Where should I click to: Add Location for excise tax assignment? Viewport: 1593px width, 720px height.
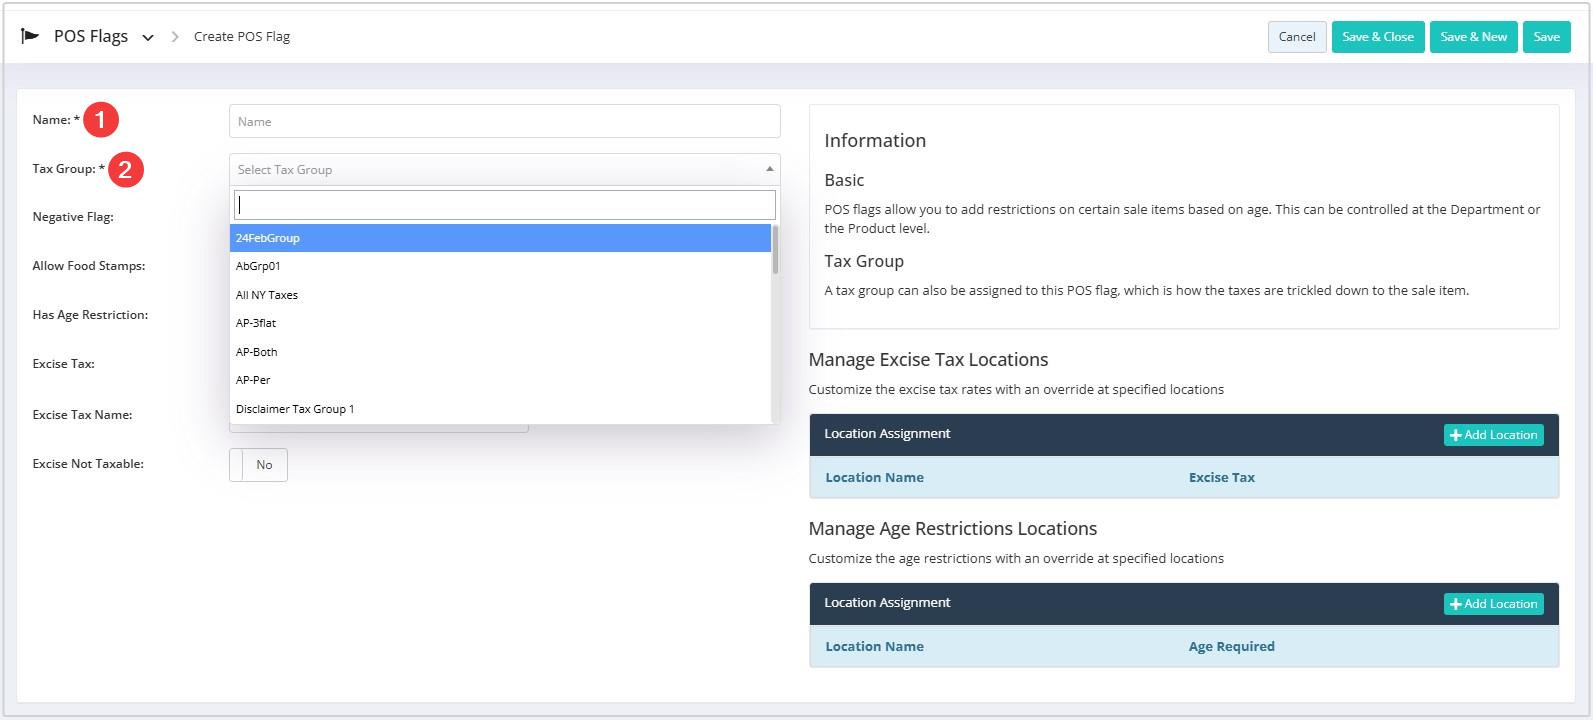point(1493,435)
